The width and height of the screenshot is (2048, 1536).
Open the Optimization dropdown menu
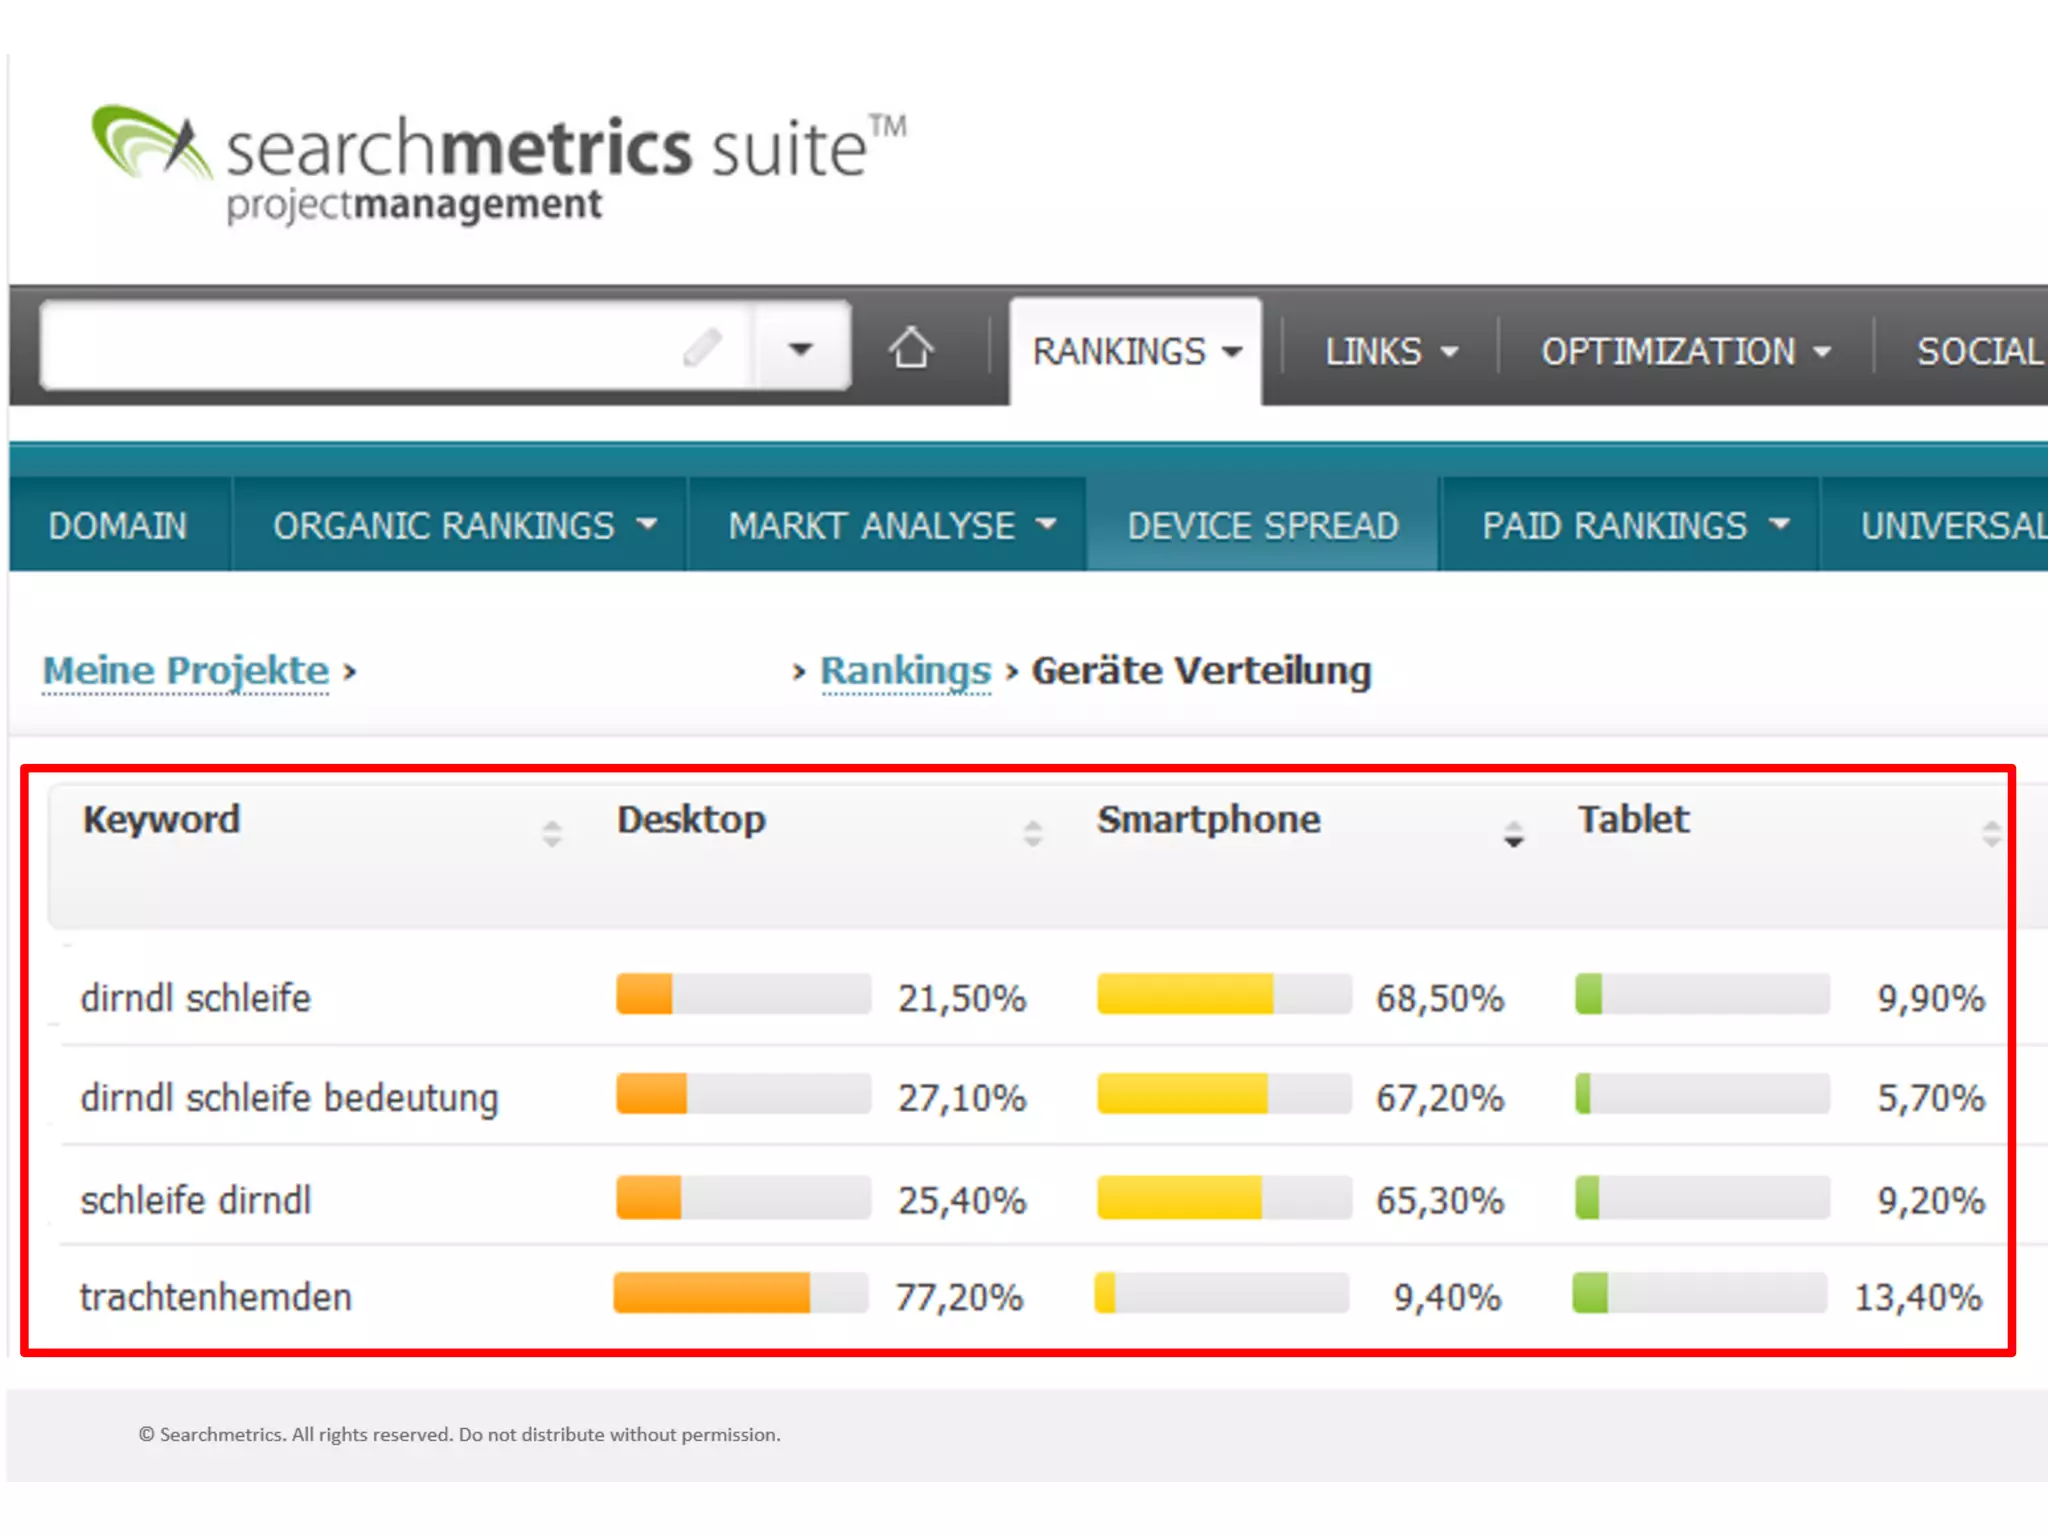(x=1685, y=352)
